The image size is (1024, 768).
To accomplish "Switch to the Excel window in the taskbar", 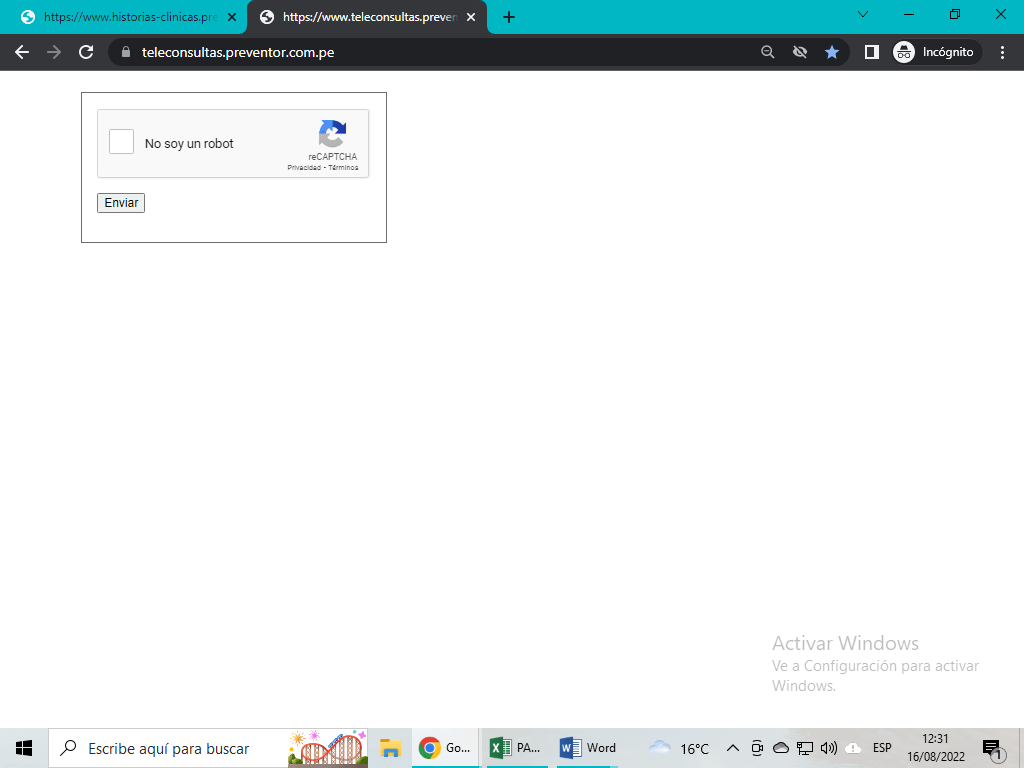I will click(x=515, y=748).
